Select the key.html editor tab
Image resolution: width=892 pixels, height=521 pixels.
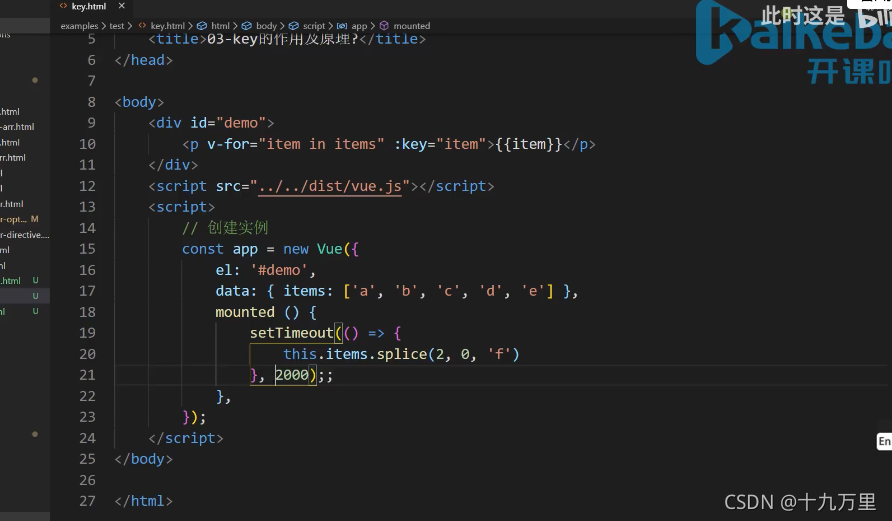[91, 6]
